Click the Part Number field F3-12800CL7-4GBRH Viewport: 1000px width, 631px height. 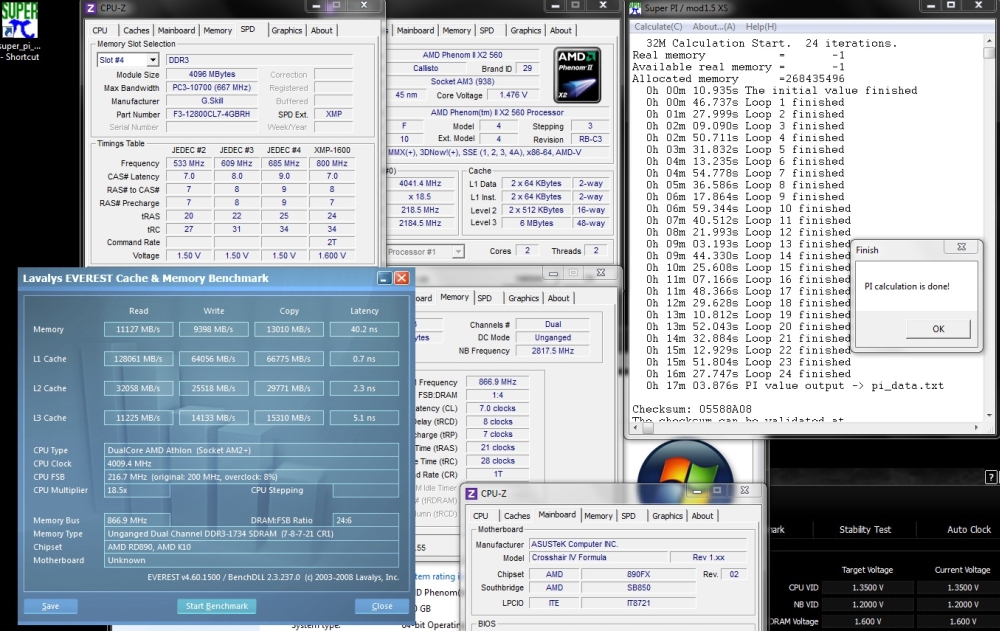[212, 114]
